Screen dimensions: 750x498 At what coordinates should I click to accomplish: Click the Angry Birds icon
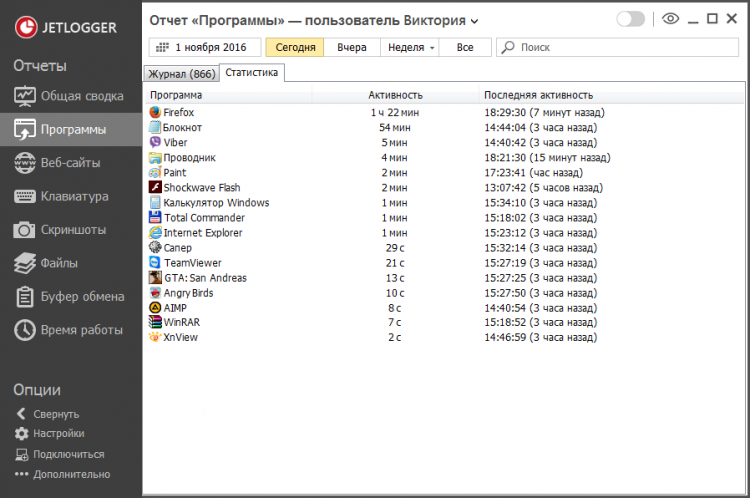click(155, 292)
